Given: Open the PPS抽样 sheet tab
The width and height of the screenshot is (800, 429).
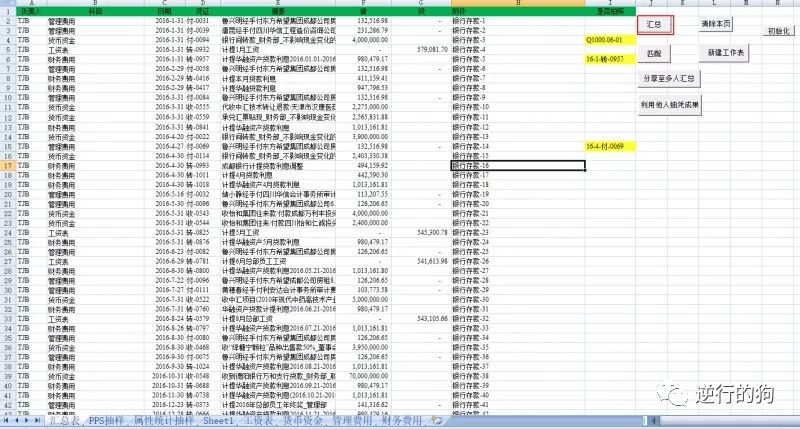Looking at the screenshot, I should tap(106, 421).
